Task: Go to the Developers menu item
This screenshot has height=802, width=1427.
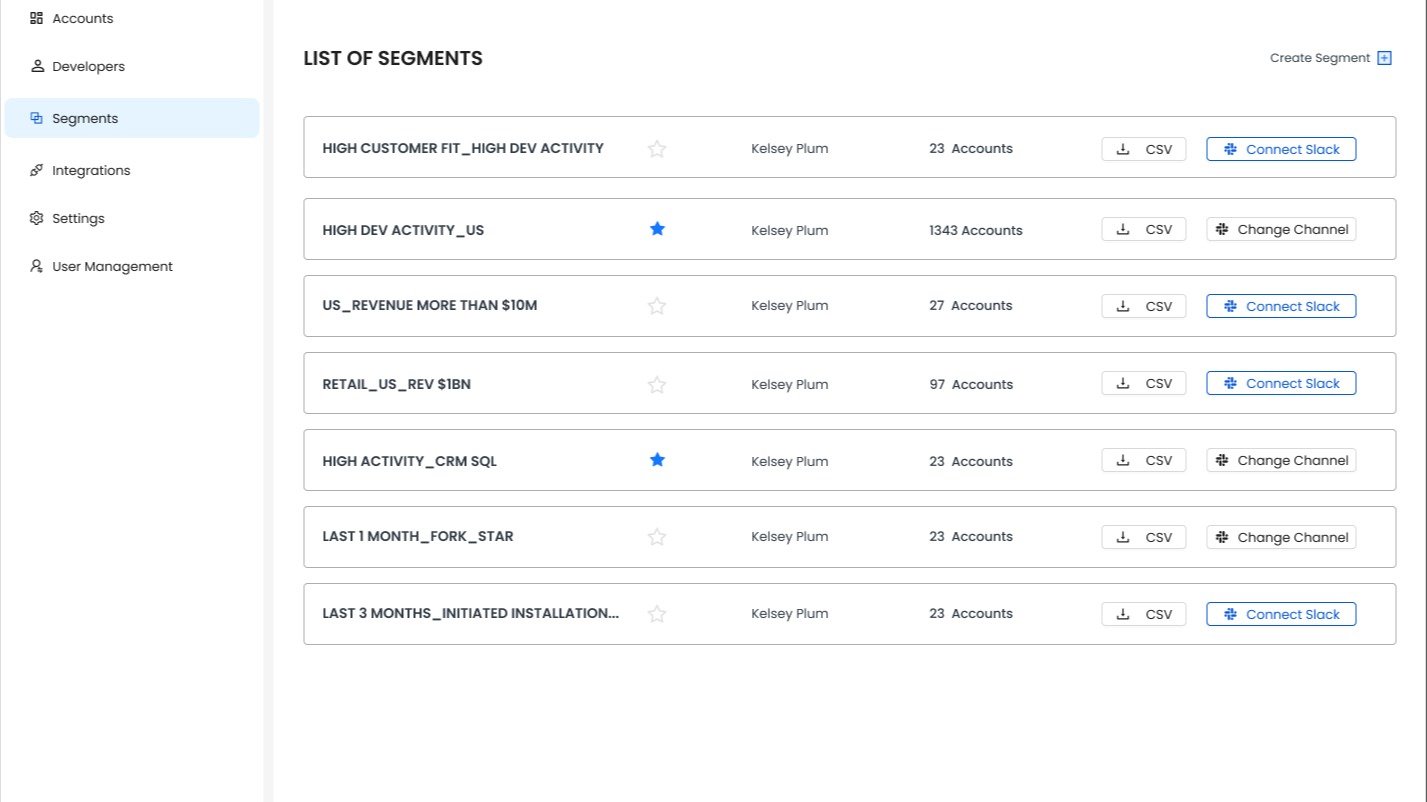Action: [x=88, y=66]
